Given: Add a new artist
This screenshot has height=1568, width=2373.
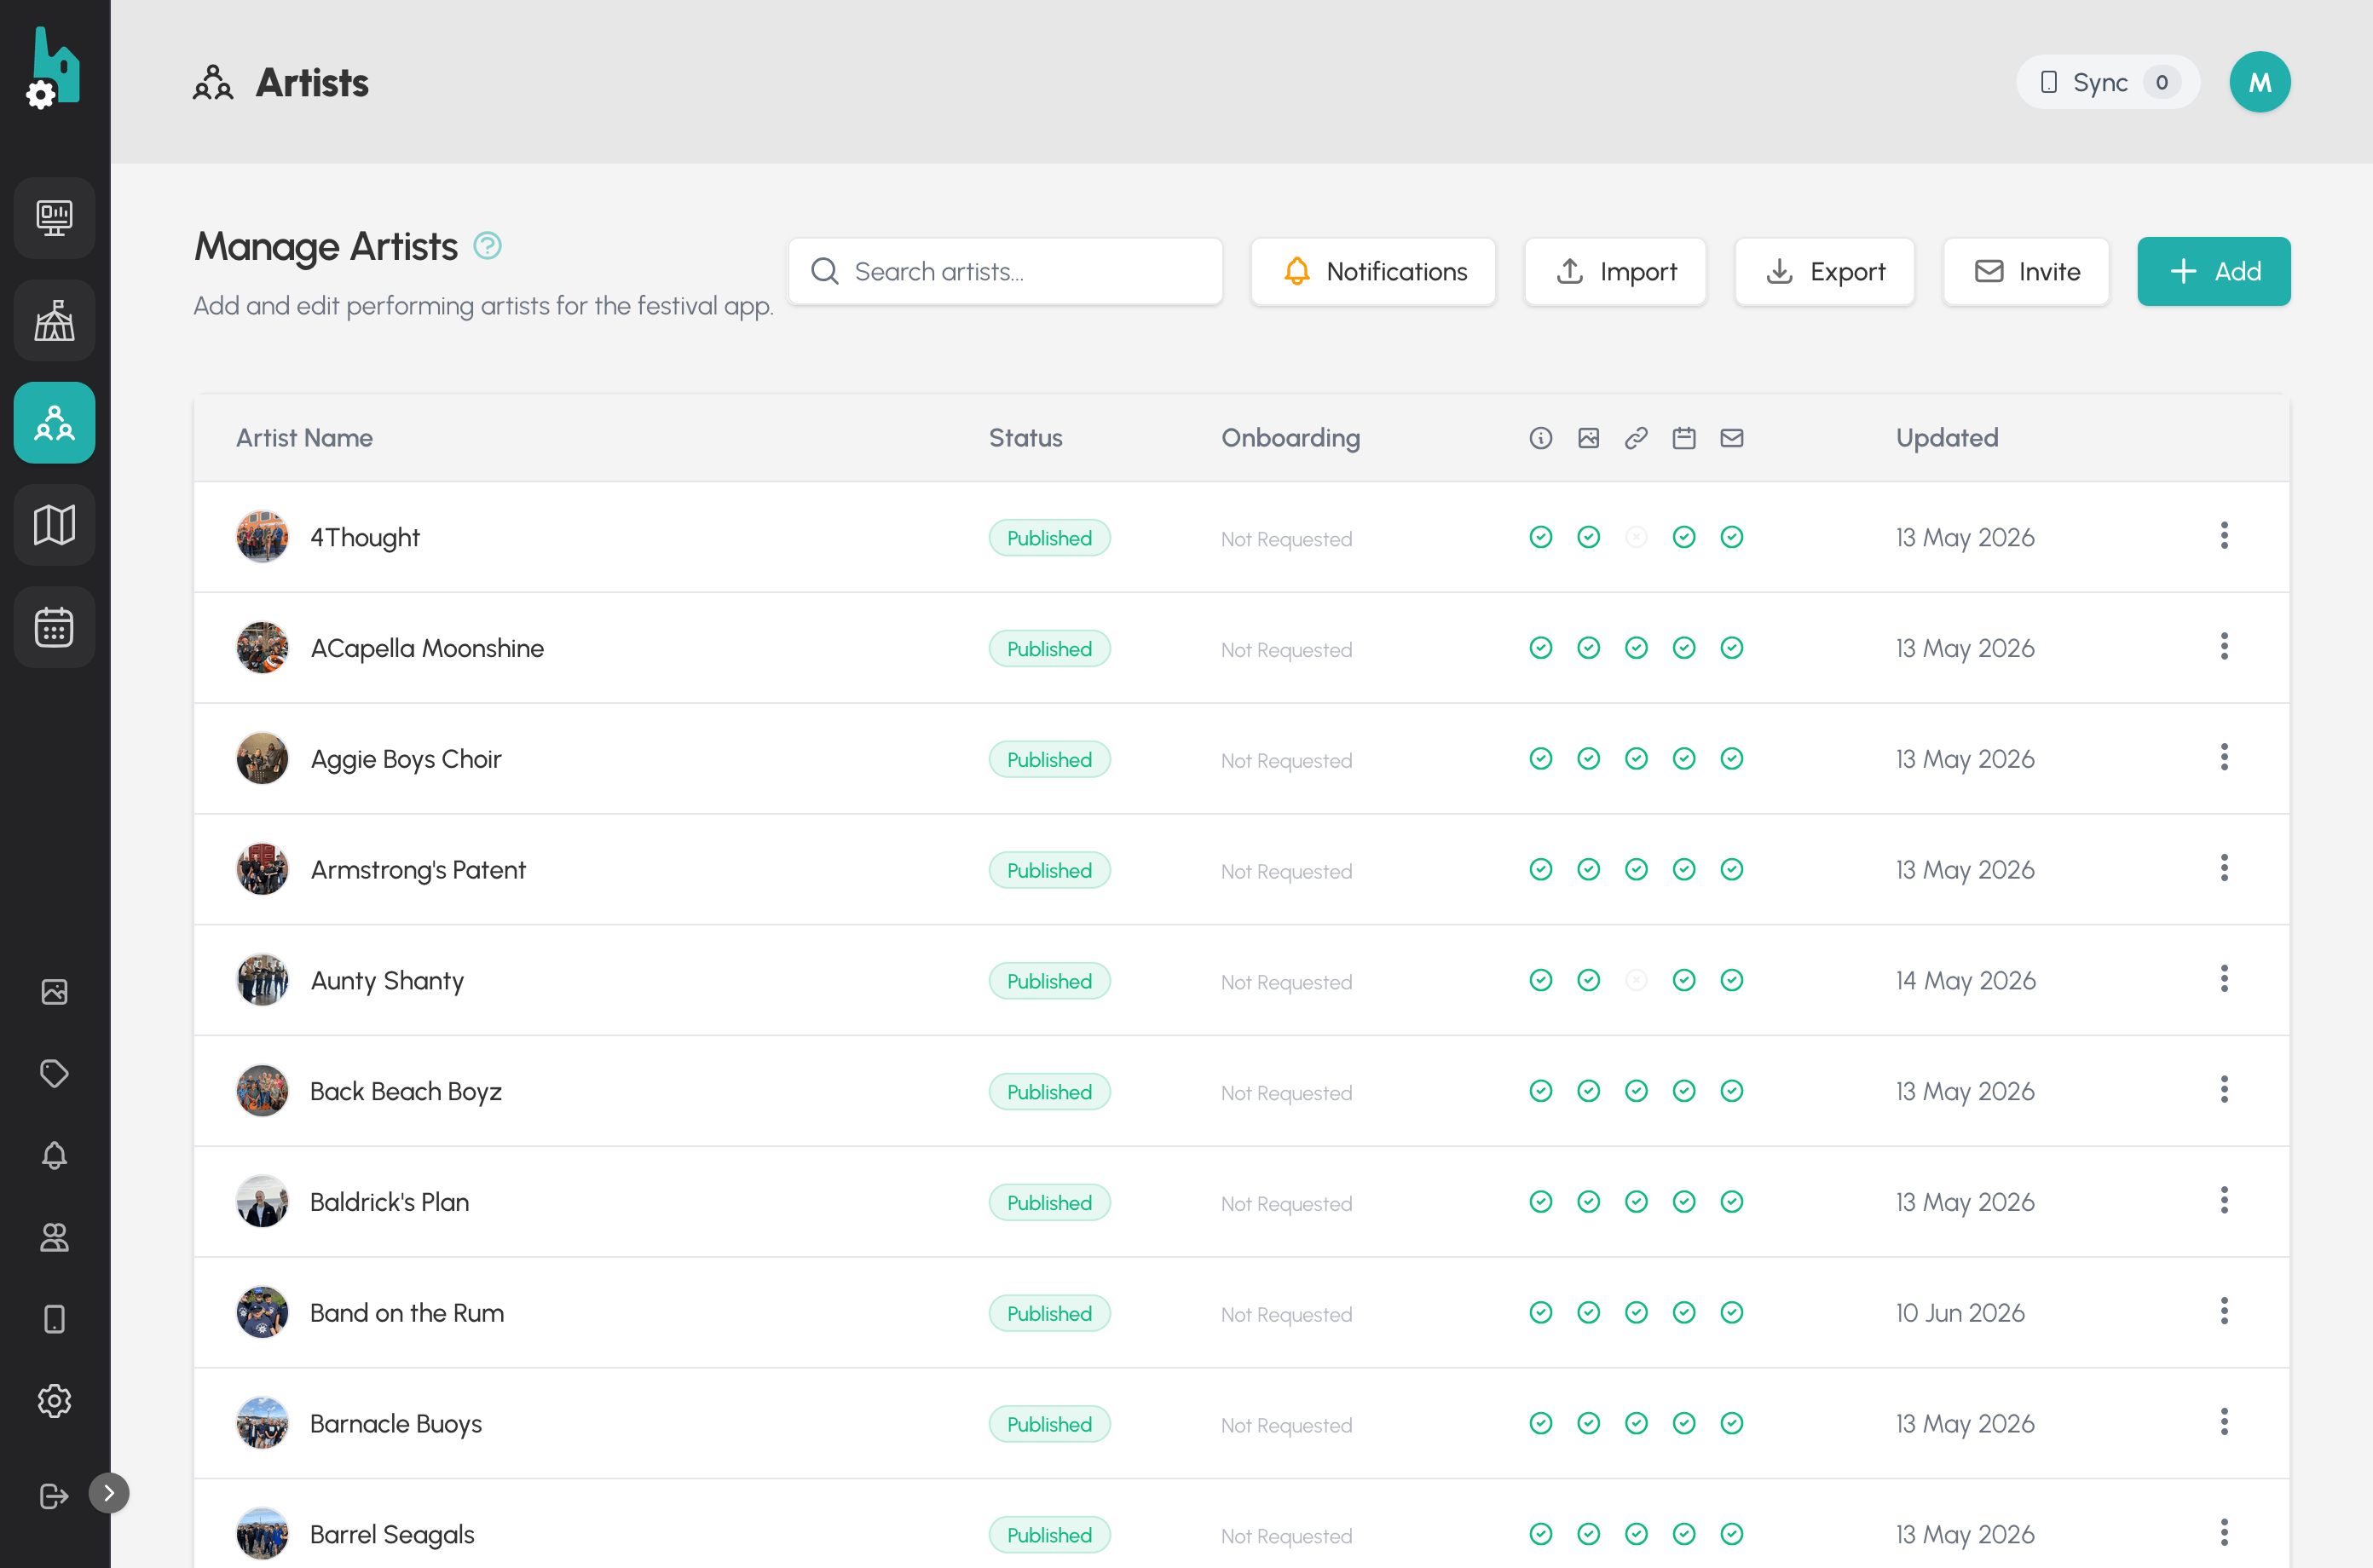Looking at the screenshot, I should (2214, 271).
